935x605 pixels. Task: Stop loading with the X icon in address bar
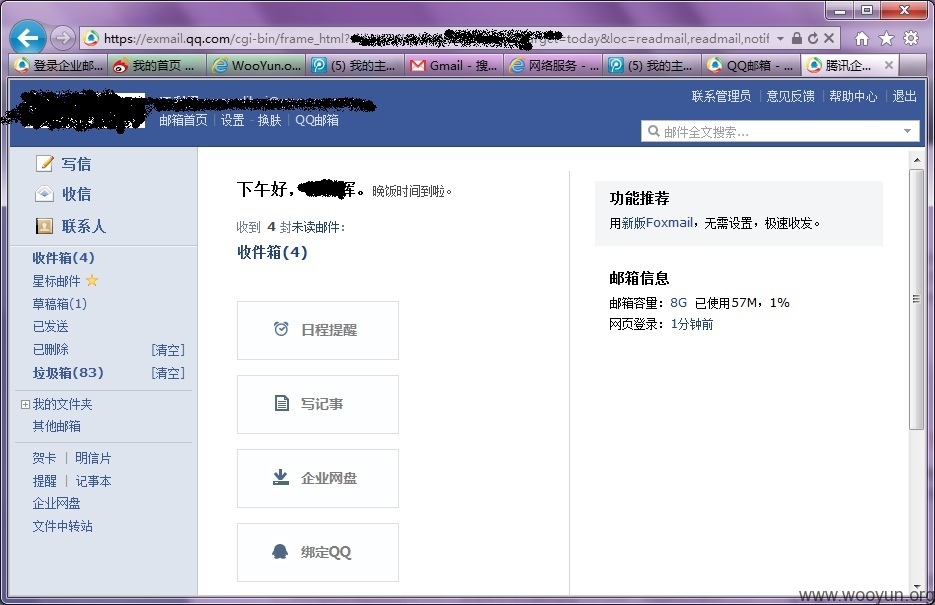[829, 38]
